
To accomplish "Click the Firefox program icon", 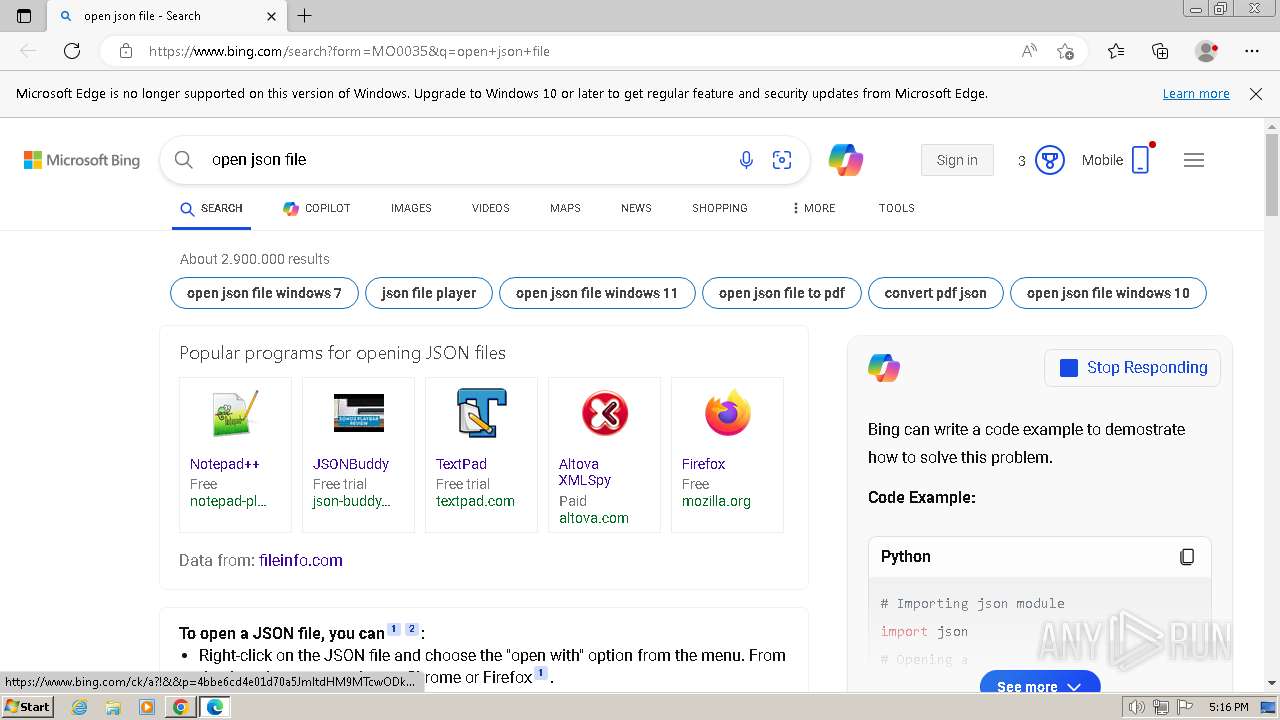I will click(727, 413).
